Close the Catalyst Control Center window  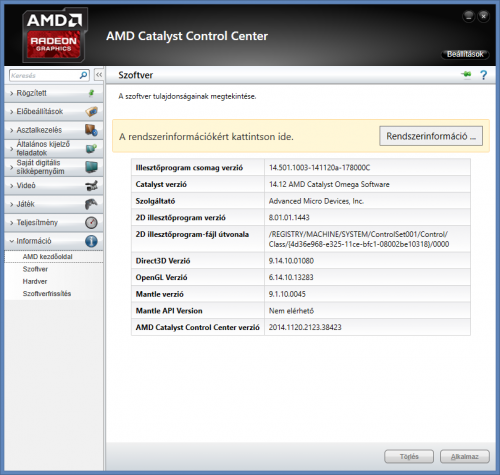click(483, 16)
